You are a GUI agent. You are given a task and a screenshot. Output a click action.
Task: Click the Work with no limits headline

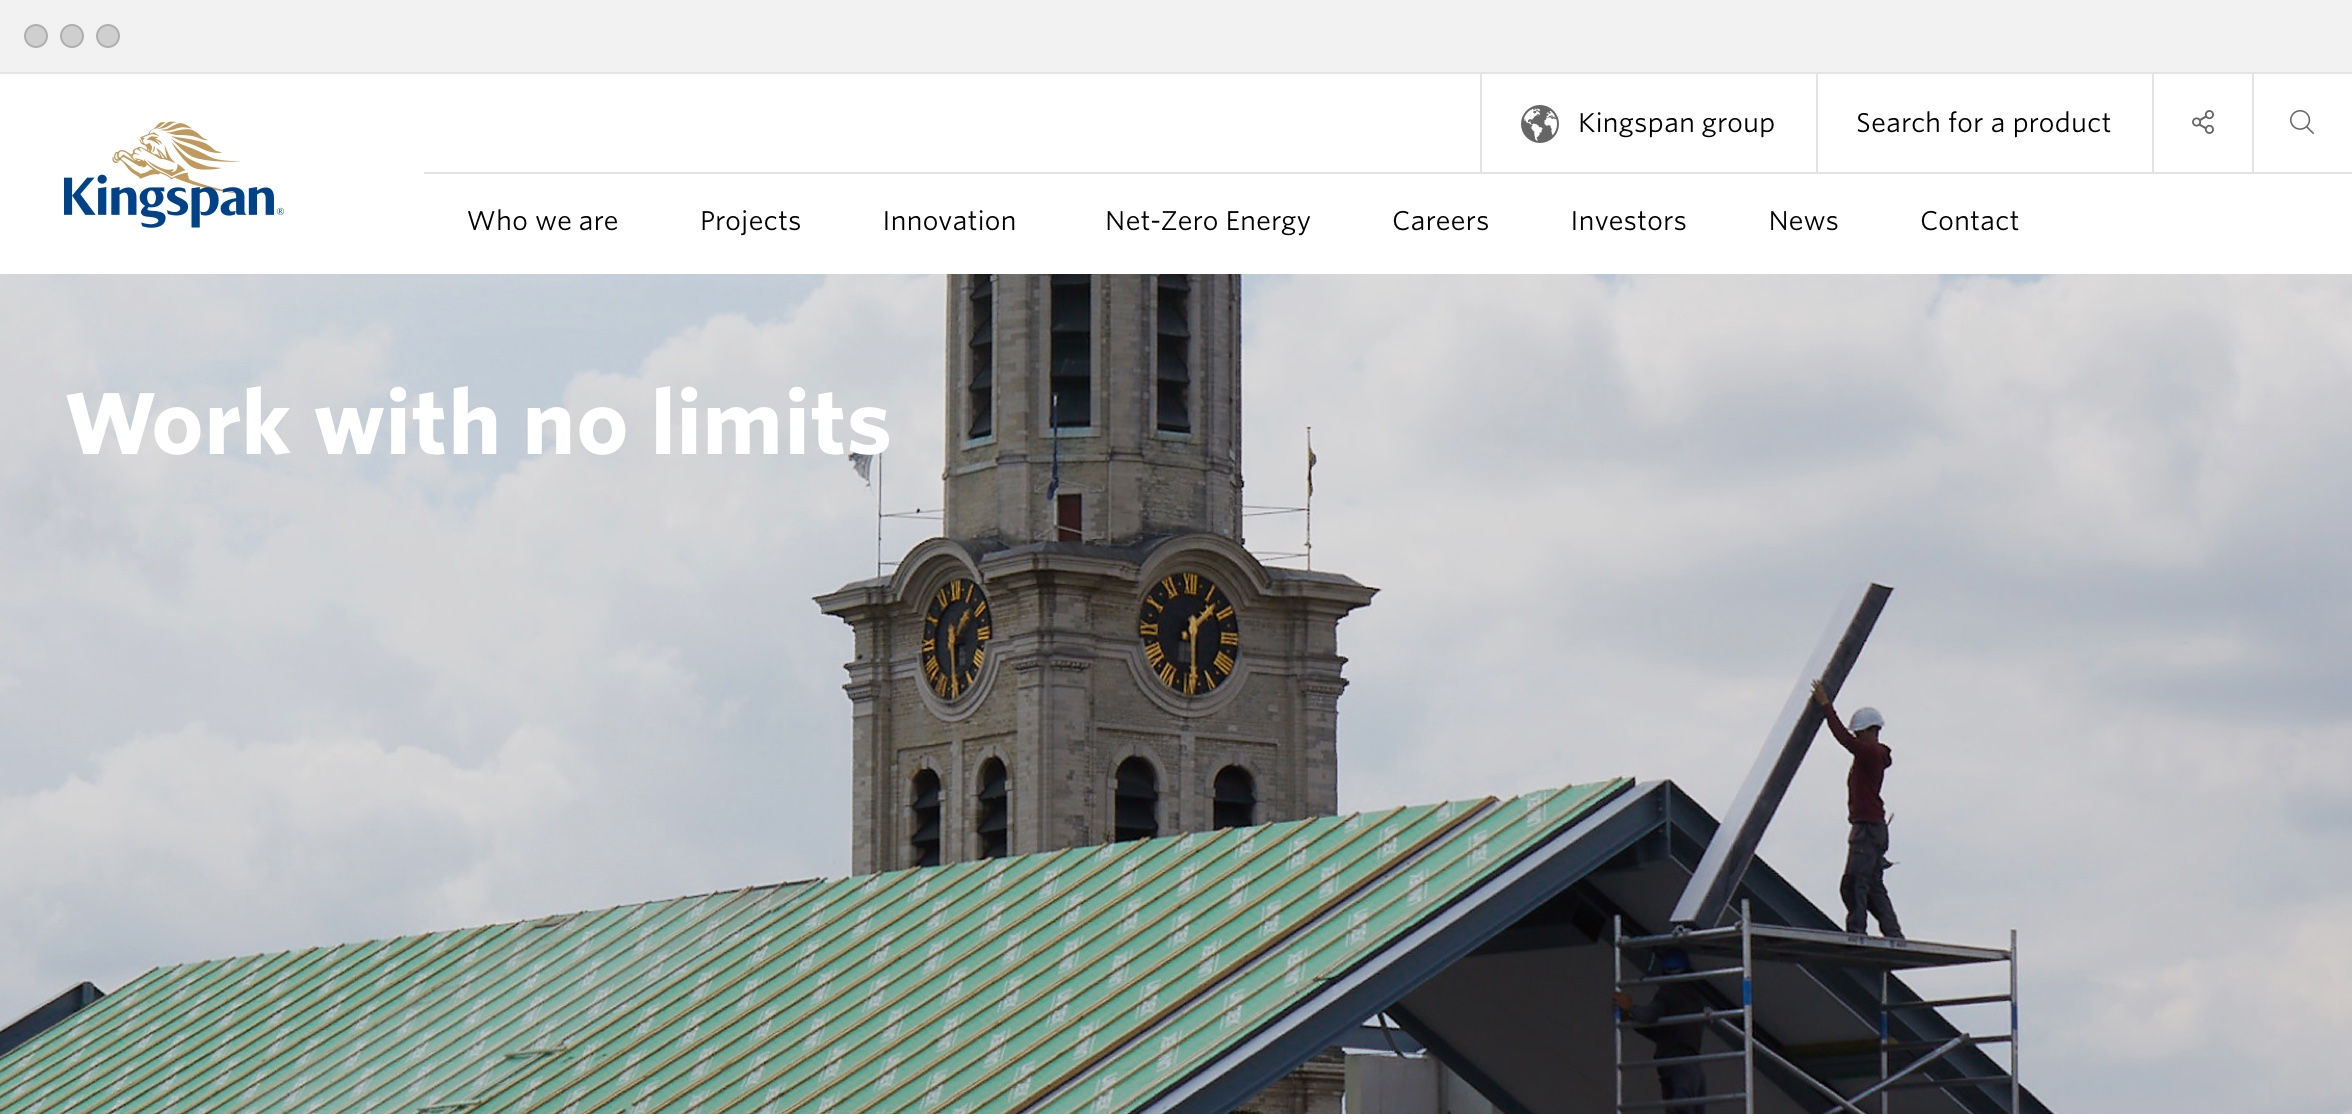[478, 424]
